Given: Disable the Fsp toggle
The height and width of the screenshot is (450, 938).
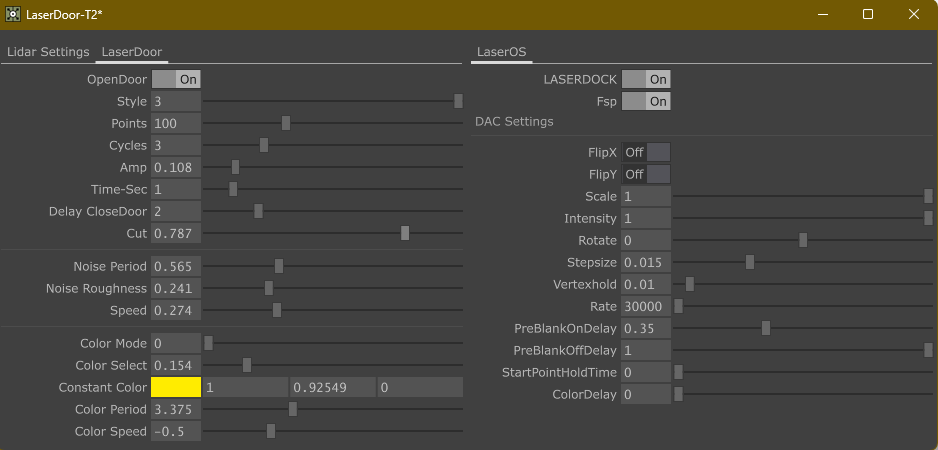Looking at the screenshot, I should click(646, 102).
